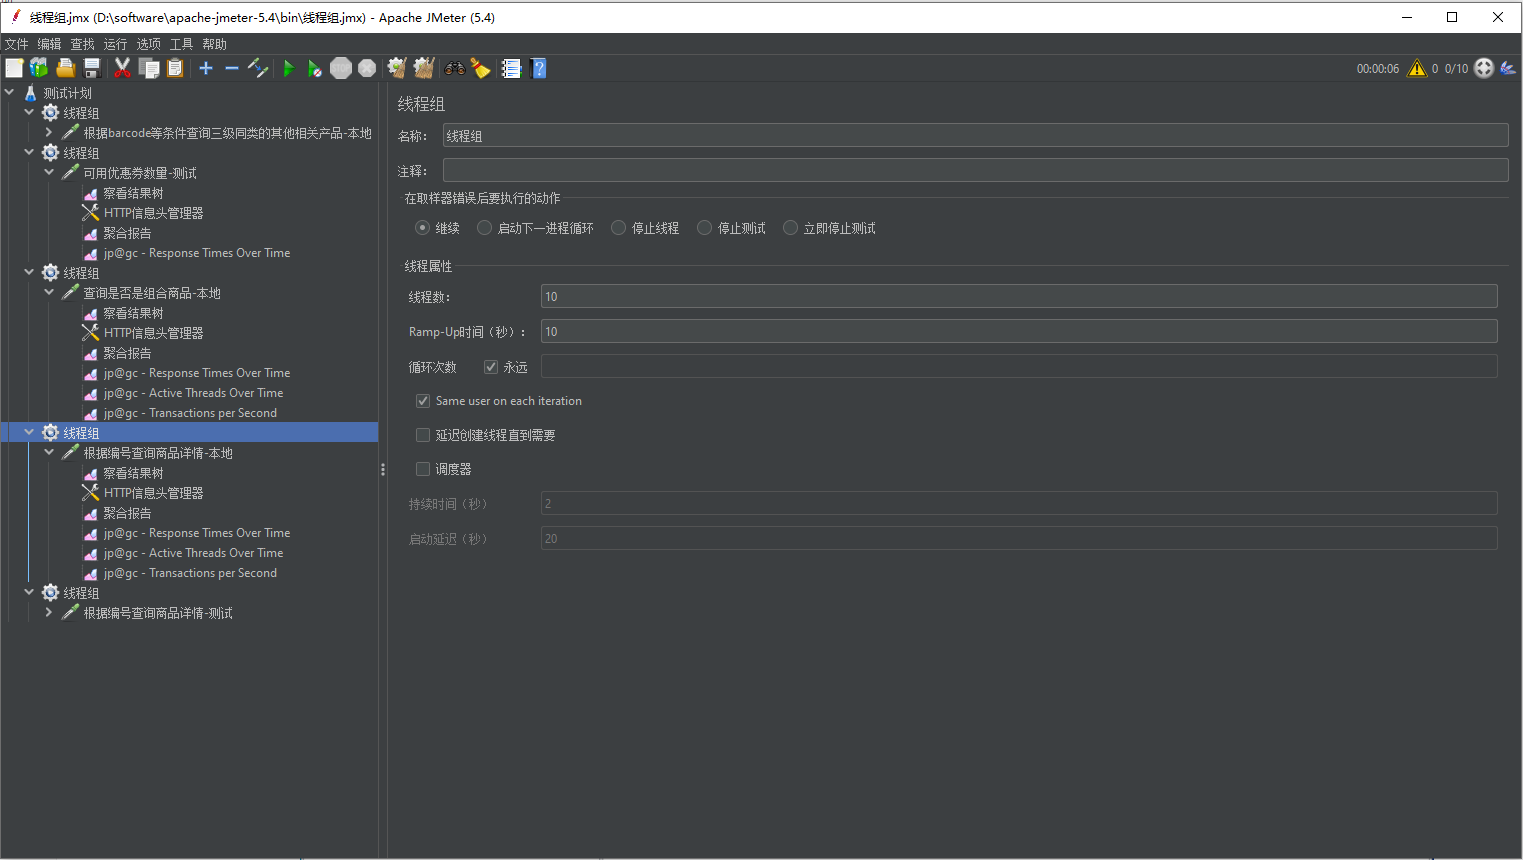
Task: Select the 测试计划 flask icon in tree
Action: tap(30, 93)
